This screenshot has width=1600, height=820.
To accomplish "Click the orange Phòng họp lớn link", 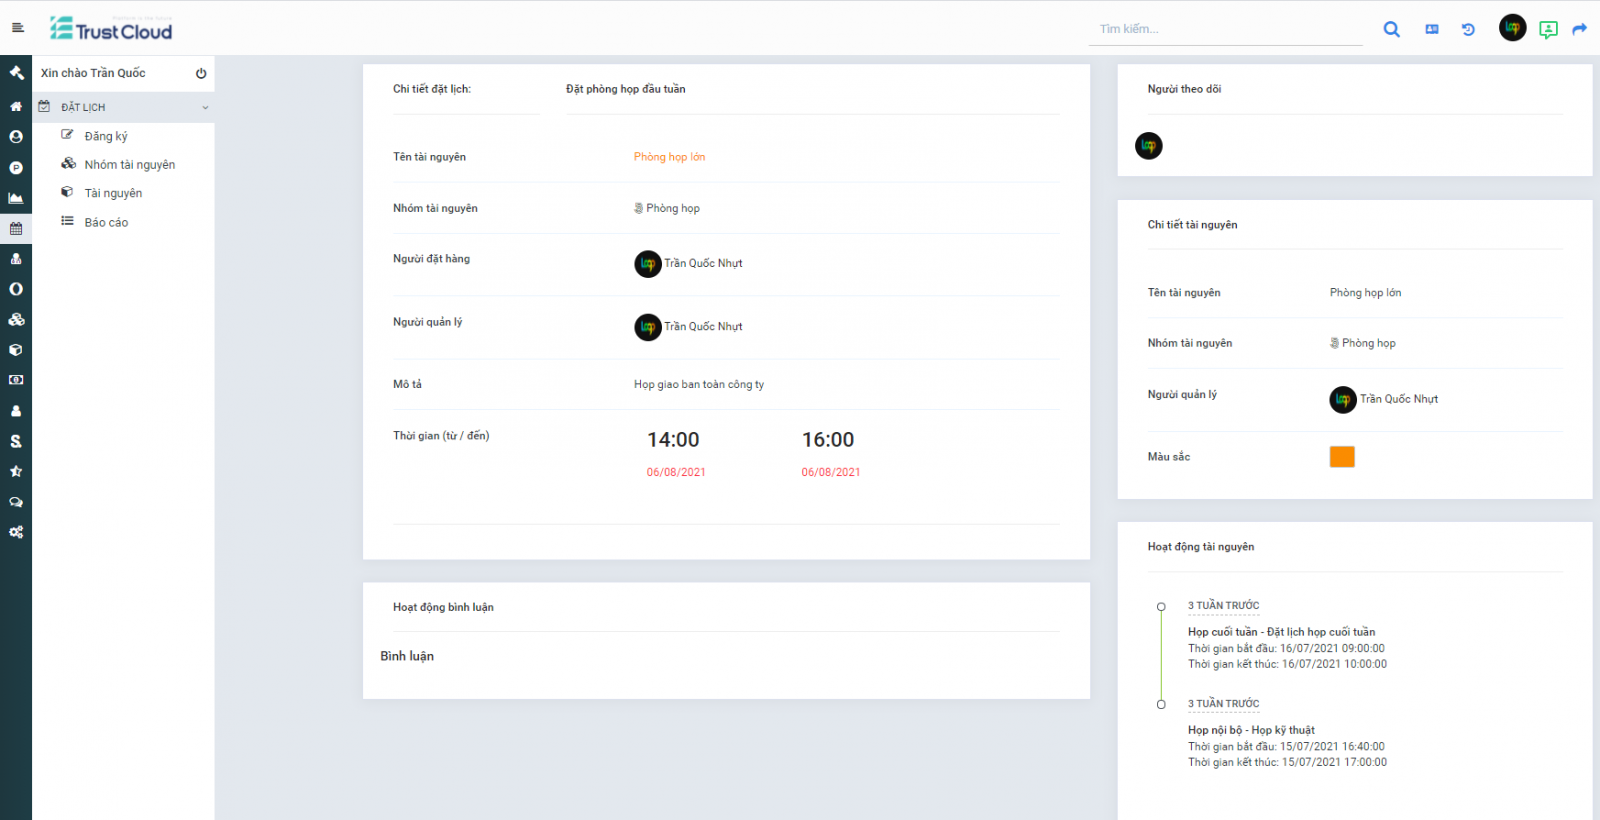I will pos(669,157).
